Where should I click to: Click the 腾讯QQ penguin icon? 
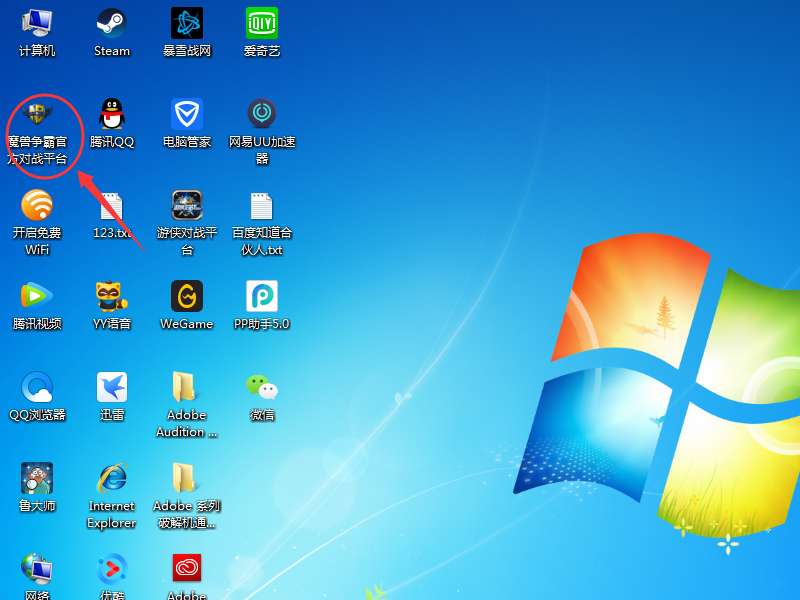tap(112, 114)
